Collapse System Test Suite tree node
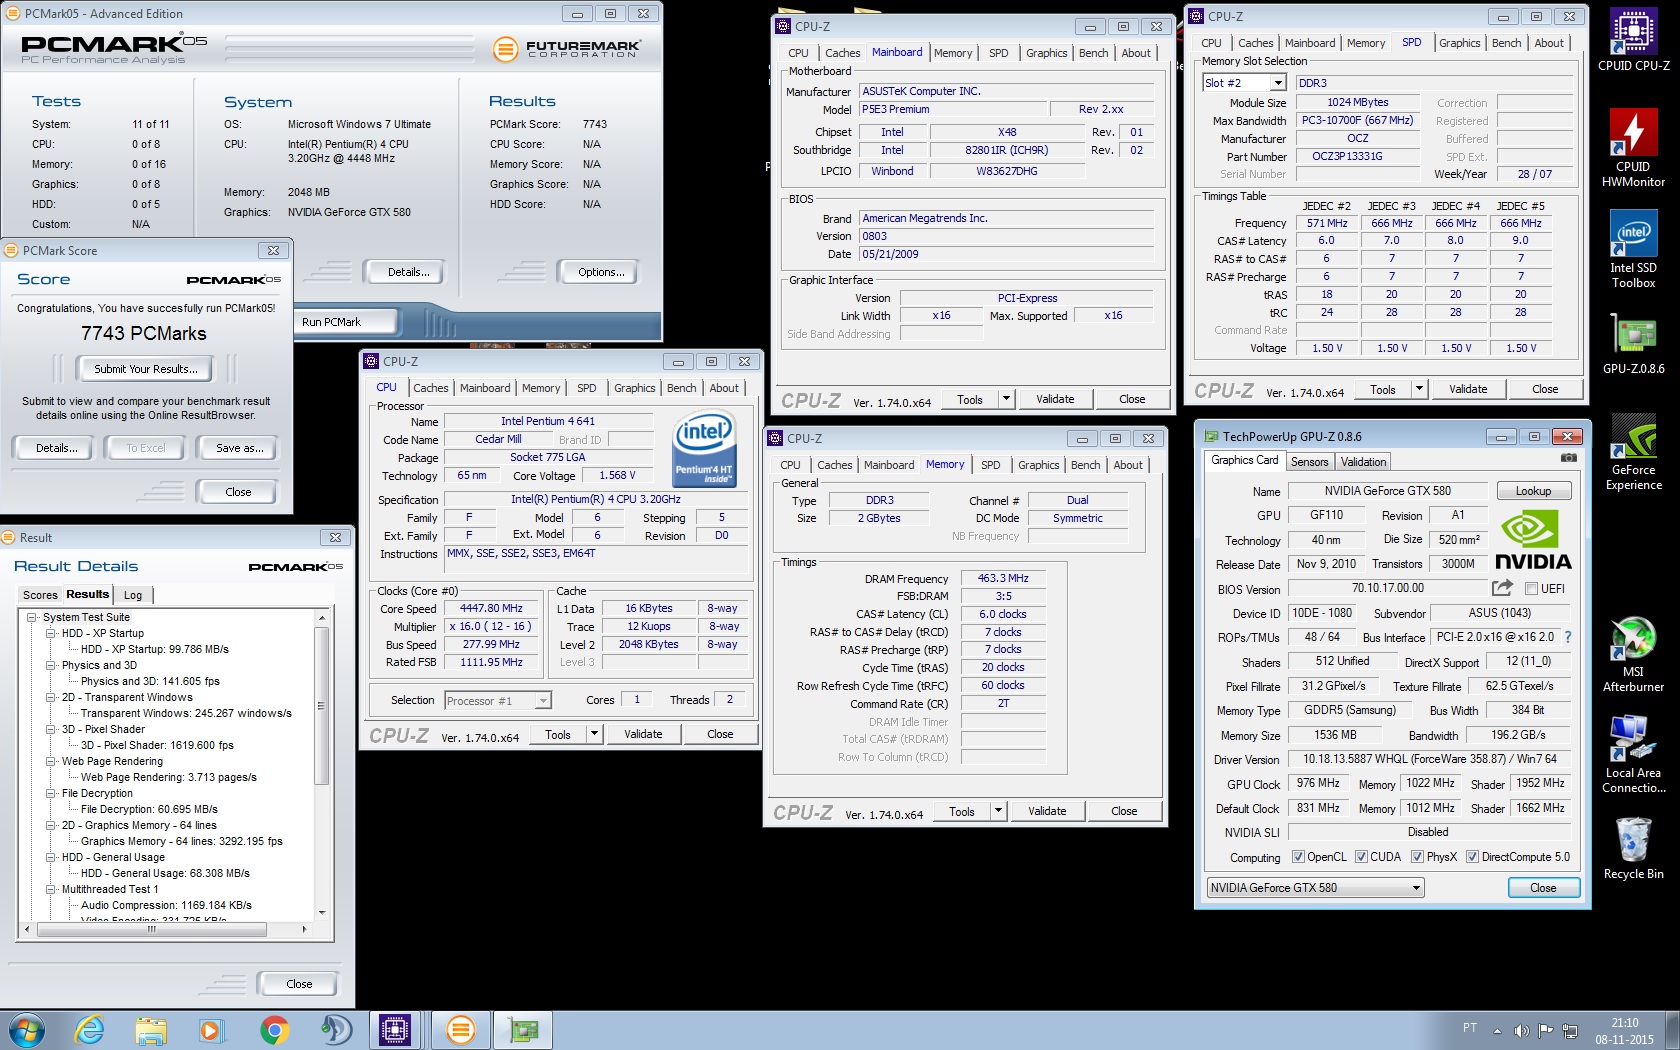The height and width of the screenshot is (1050, 1680). tap(31, 617)
